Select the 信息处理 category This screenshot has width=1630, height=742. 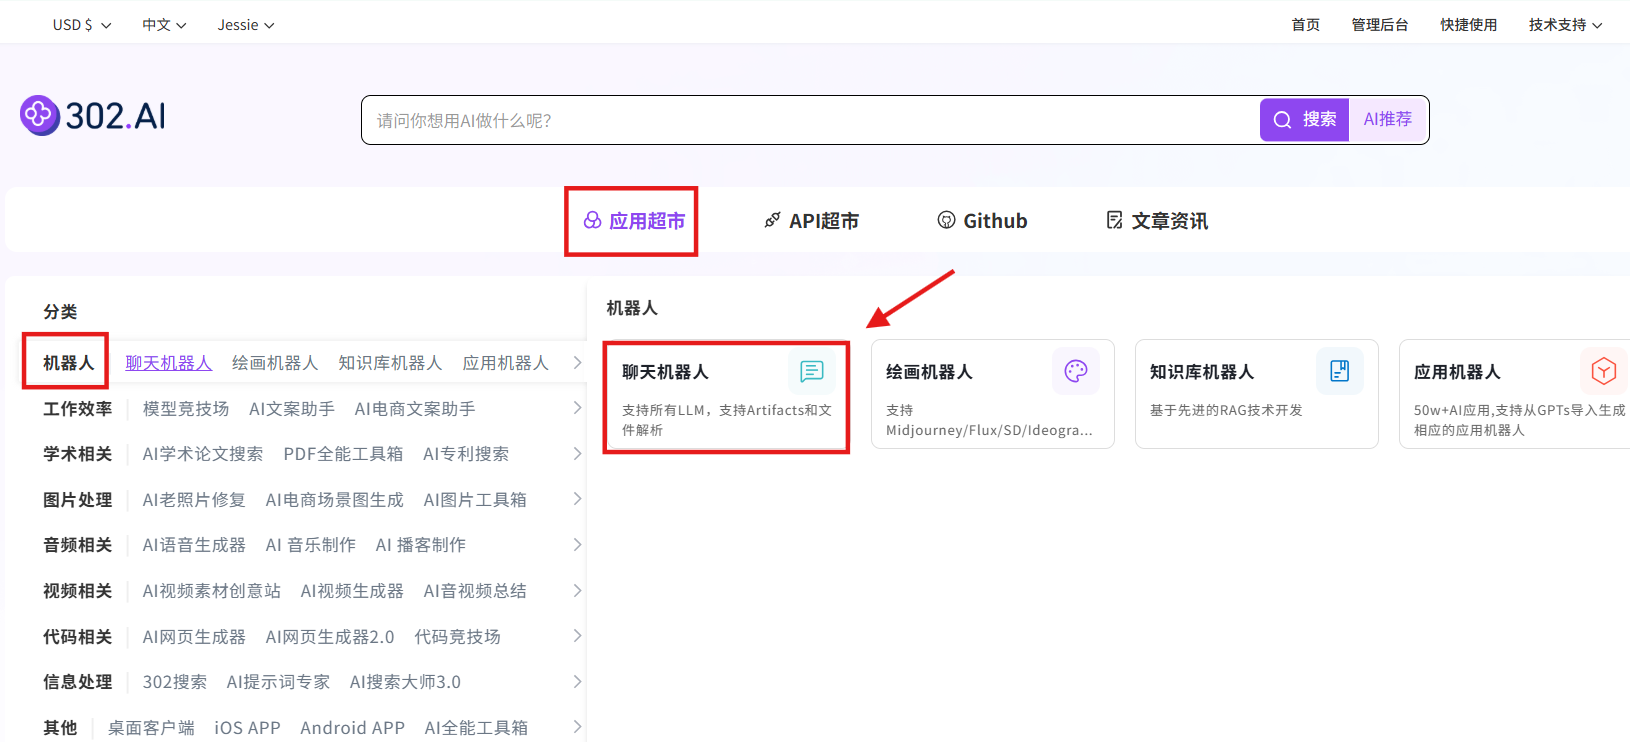click(x=77, y=682)
